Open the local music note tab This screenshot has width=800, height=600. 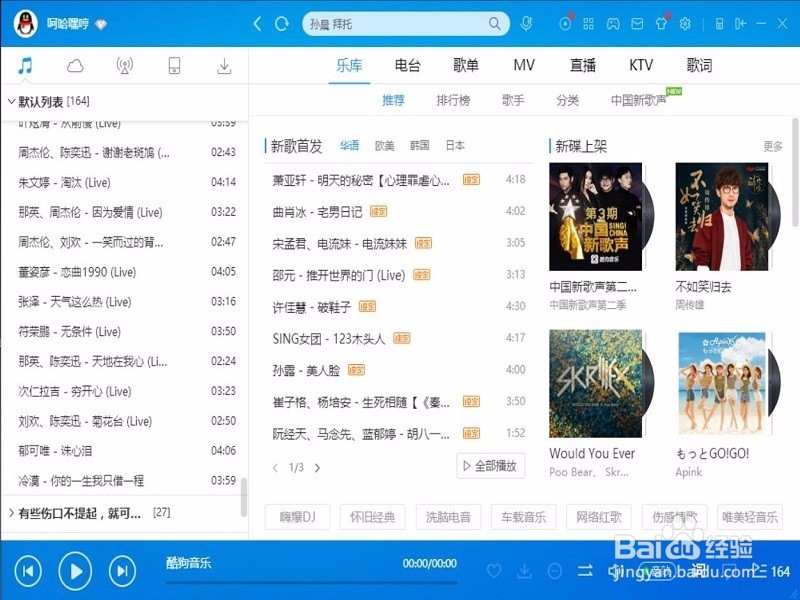click(x=25, y=65)
